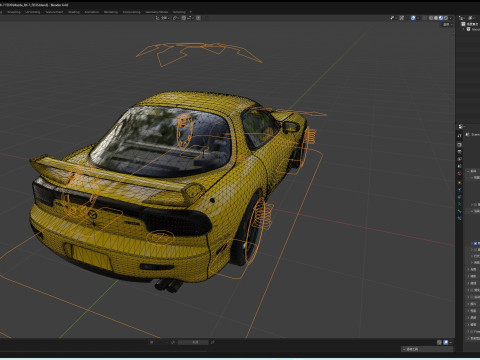Viewport: 480px width, 360px height.
Task: Open the outliner display mode menu
Action: pyautogui.click(x=462, y=18)
